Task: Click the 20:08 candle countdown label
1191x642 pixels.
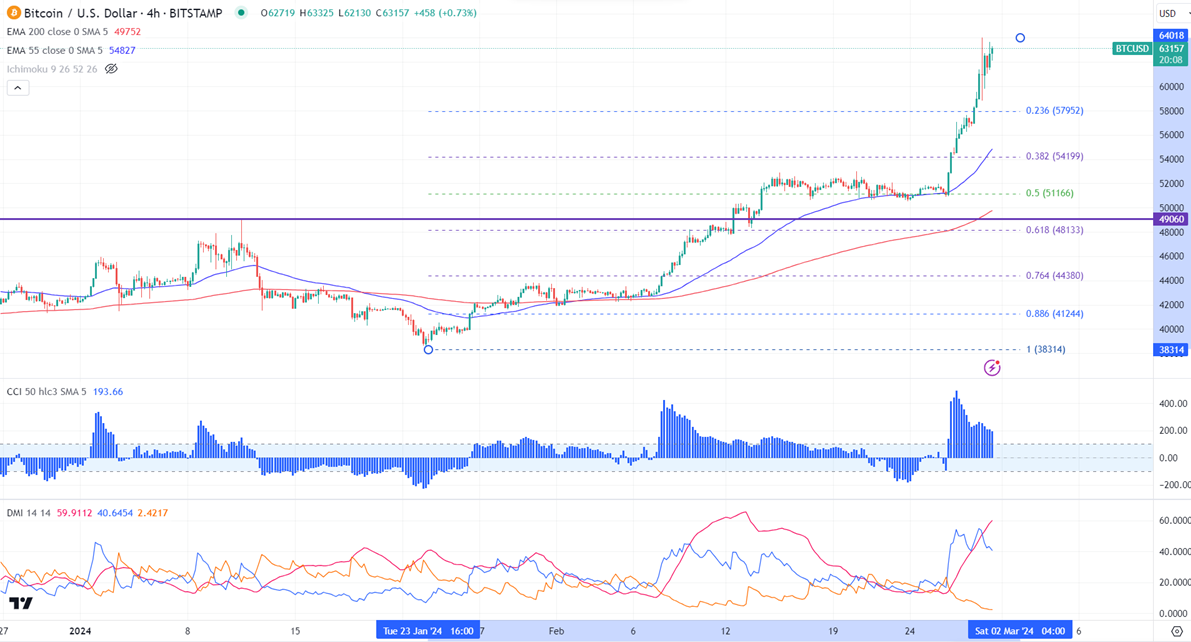Action: 1170,60
